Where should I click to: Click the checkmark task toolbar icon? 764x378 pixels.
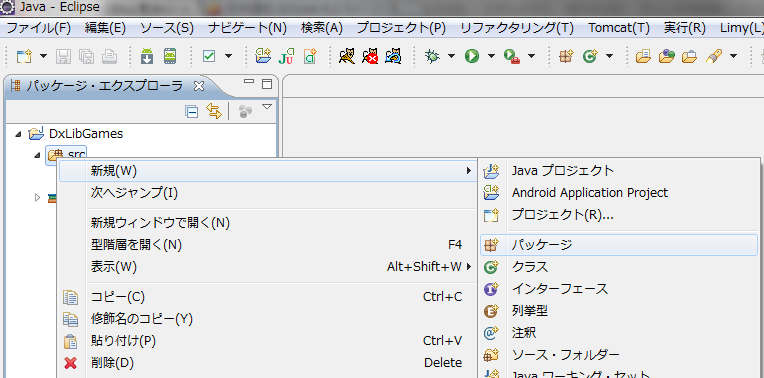(209, 57)
